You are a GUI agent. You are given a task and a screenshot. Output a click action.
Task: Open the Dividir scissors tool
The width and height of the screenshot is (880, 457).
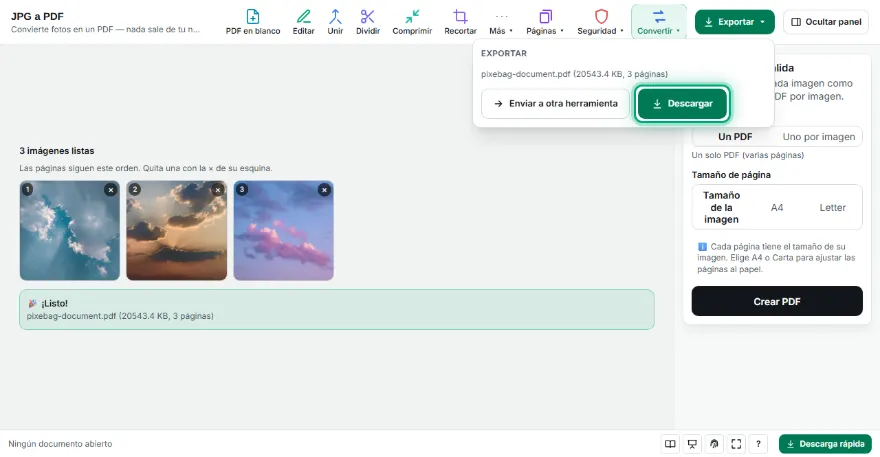pyautogui.click(x=368, y=22)
